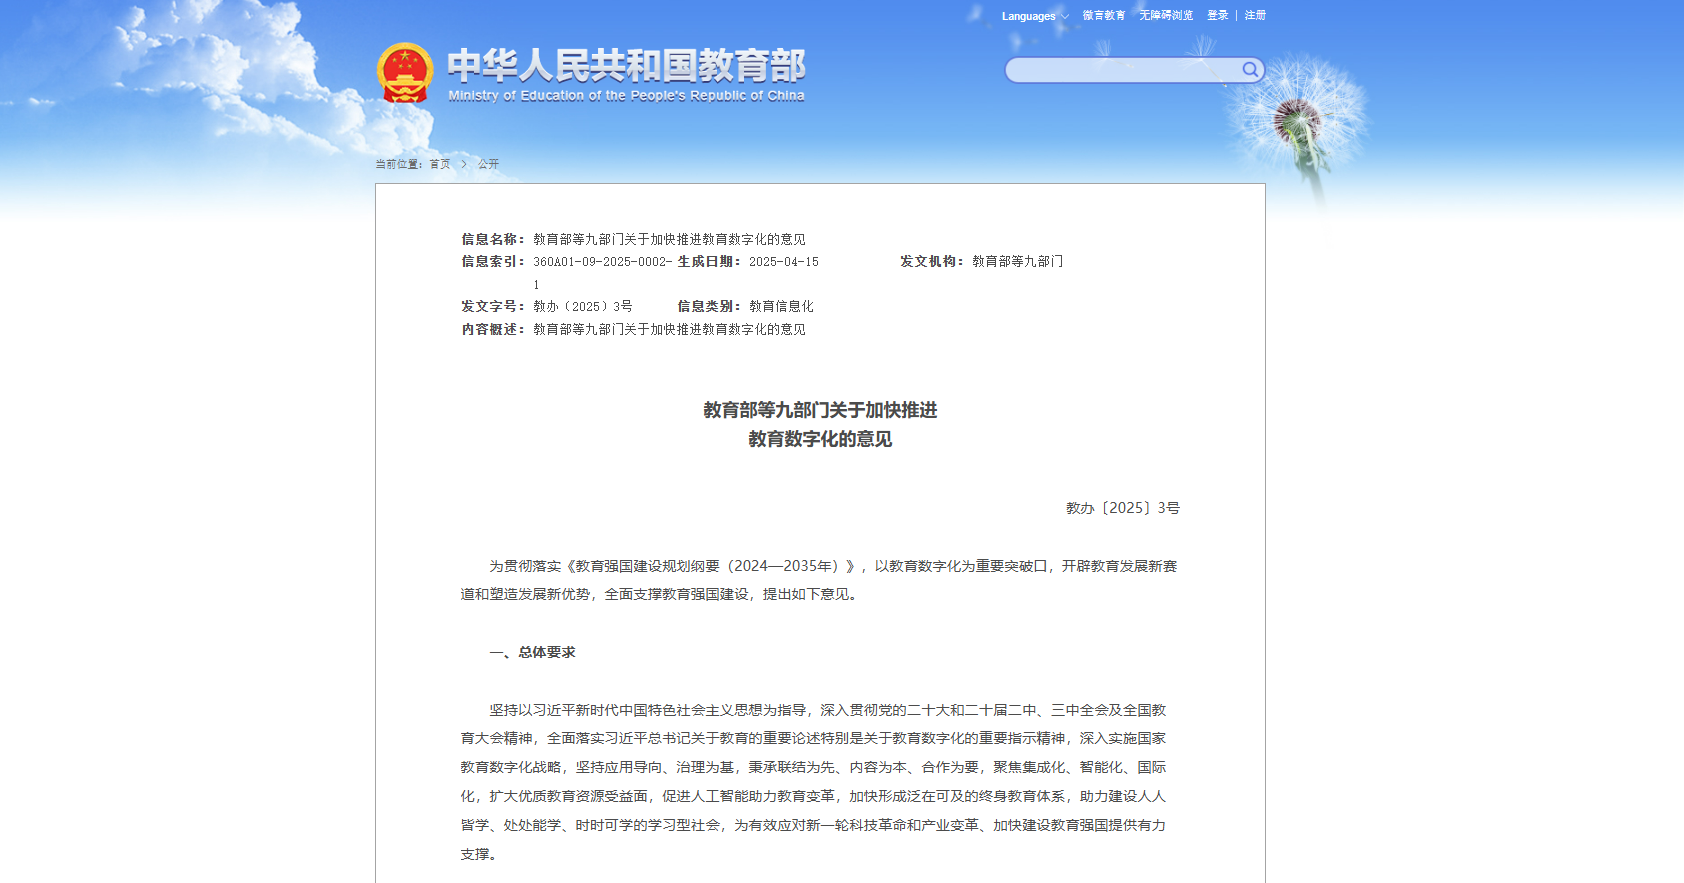The image size is (1684, 883).
Task: Go to 首页 in the breadcrumb
Action: coord(440,164)
